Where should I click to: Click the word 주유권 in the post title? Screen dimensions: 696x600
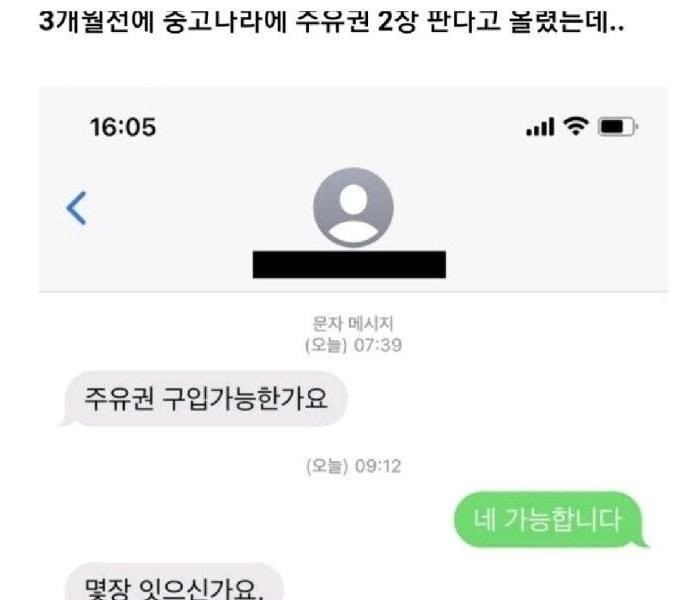coord(332,21)
